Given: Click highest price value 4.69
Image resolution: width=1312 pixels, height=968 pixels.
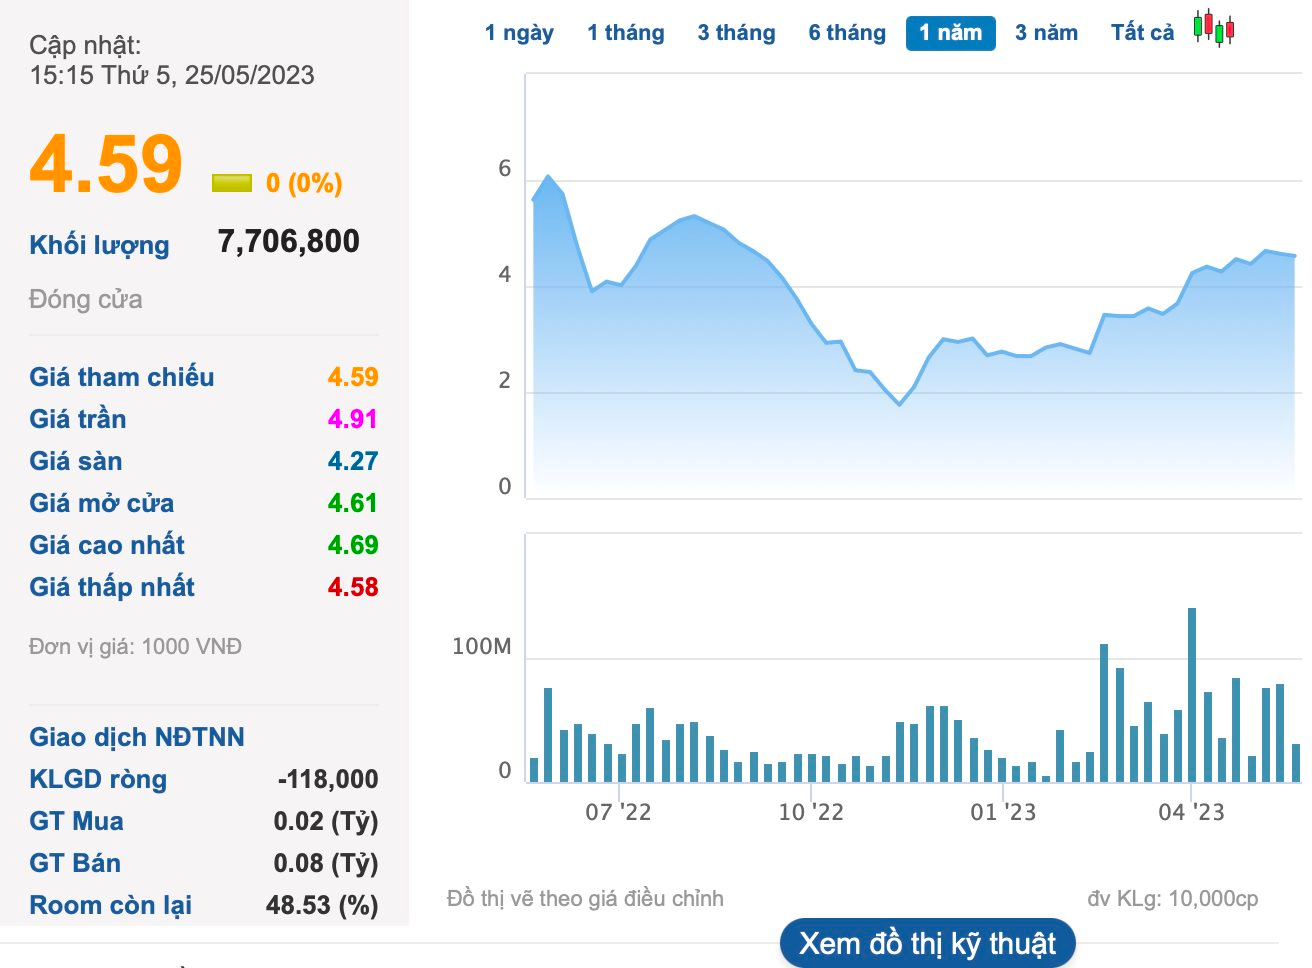Looking at the screenshot, I should point(353,545).
